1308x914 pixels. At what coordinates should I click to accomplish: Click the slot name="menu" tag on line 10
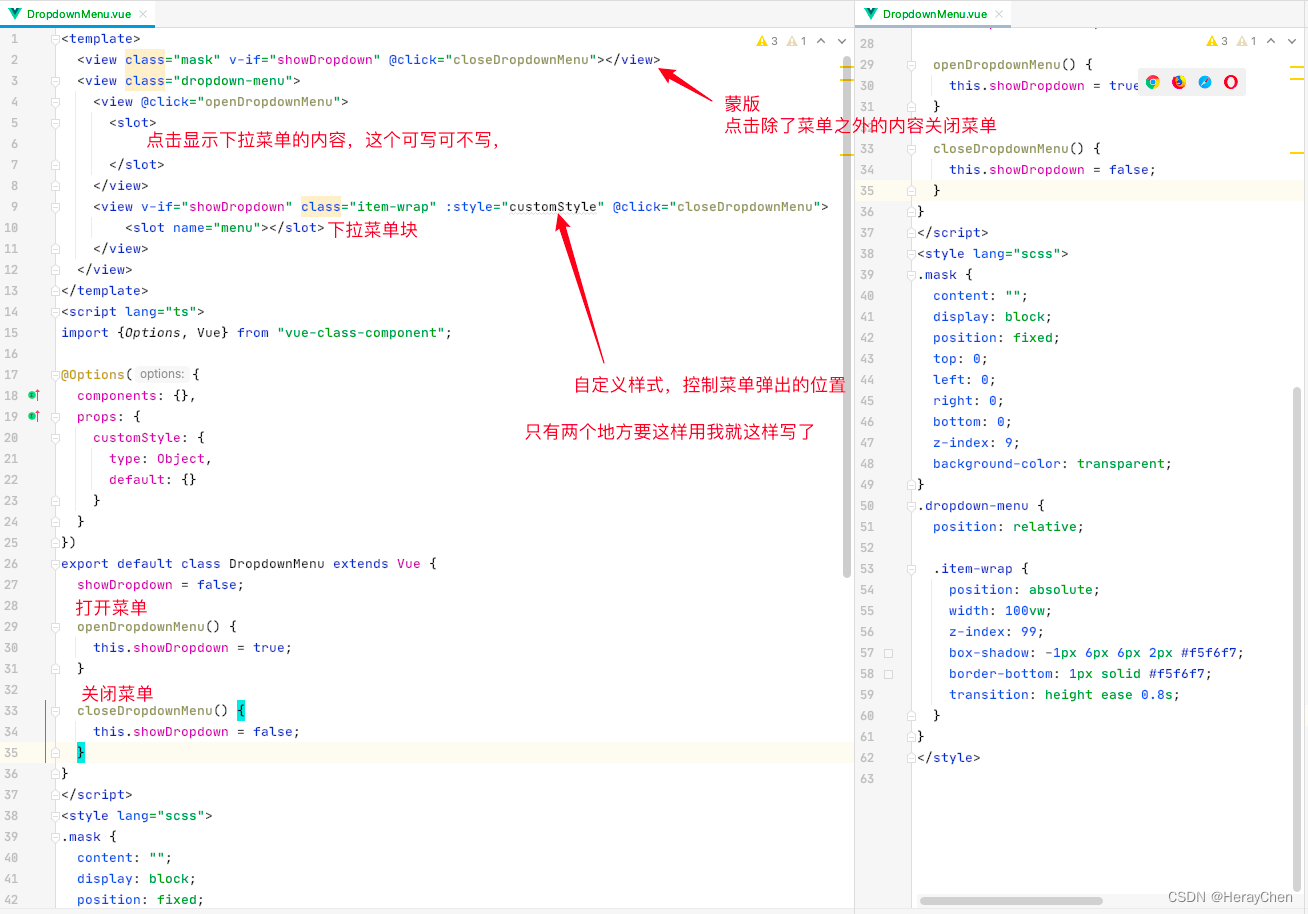coord(224,227)
